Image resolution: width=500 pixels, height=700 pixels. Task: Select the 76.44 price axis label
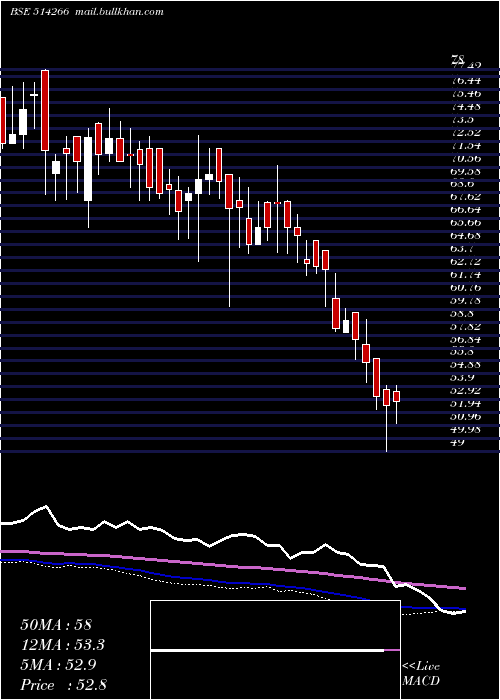point(465,81)
